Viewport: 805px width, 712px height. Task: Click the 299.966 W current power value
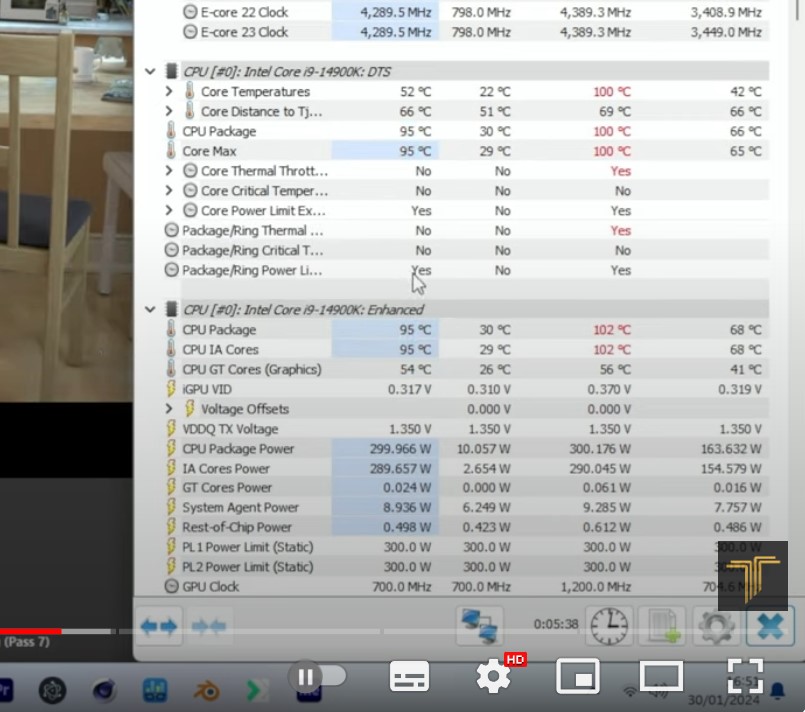click(x=400, y=449)
